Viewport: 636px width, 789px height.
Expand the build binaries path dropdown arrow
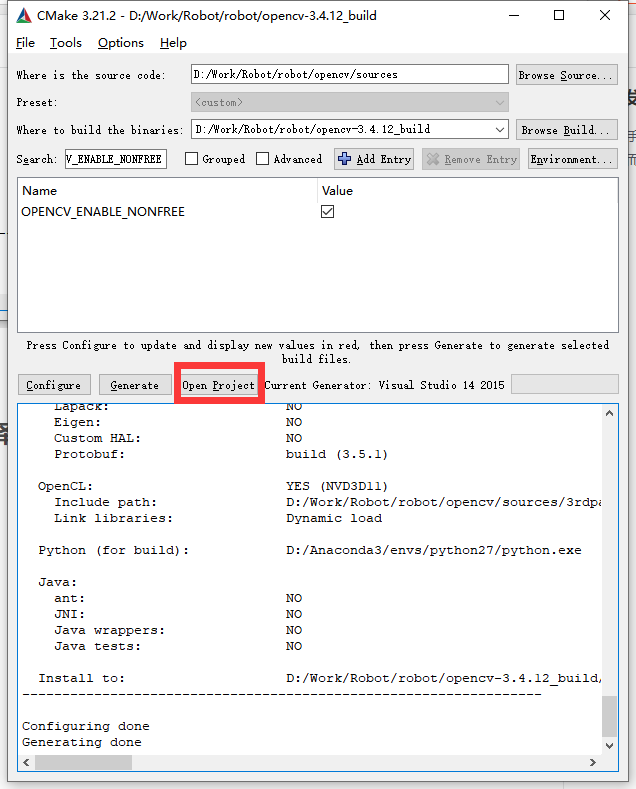[x=500, y=130]
